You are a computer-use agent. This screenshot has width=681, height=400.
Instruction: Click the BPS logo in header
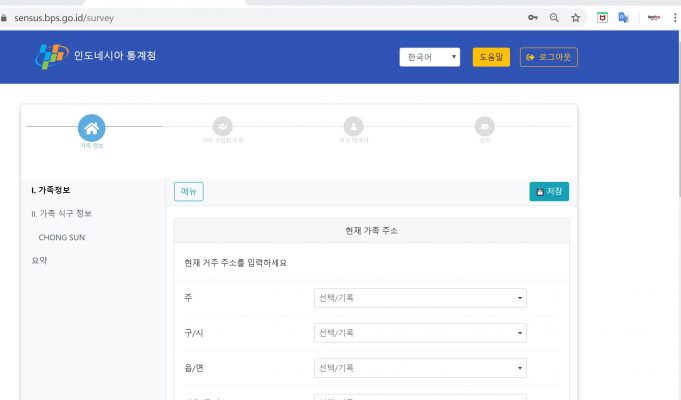pyautogui.click(x=52, y=57)
